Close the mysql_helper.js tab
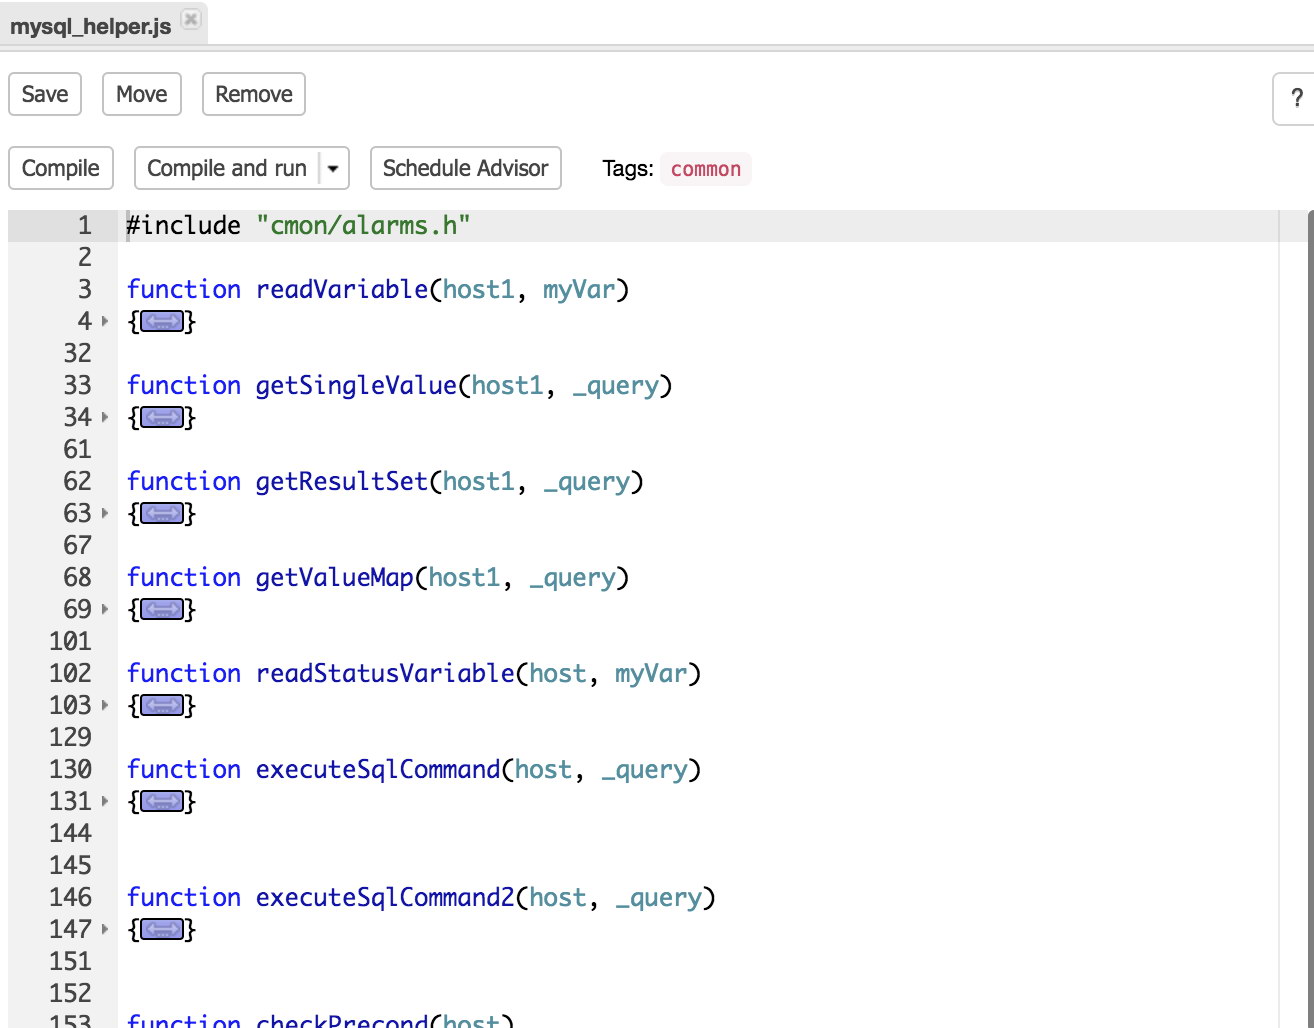 coord(191,19)
